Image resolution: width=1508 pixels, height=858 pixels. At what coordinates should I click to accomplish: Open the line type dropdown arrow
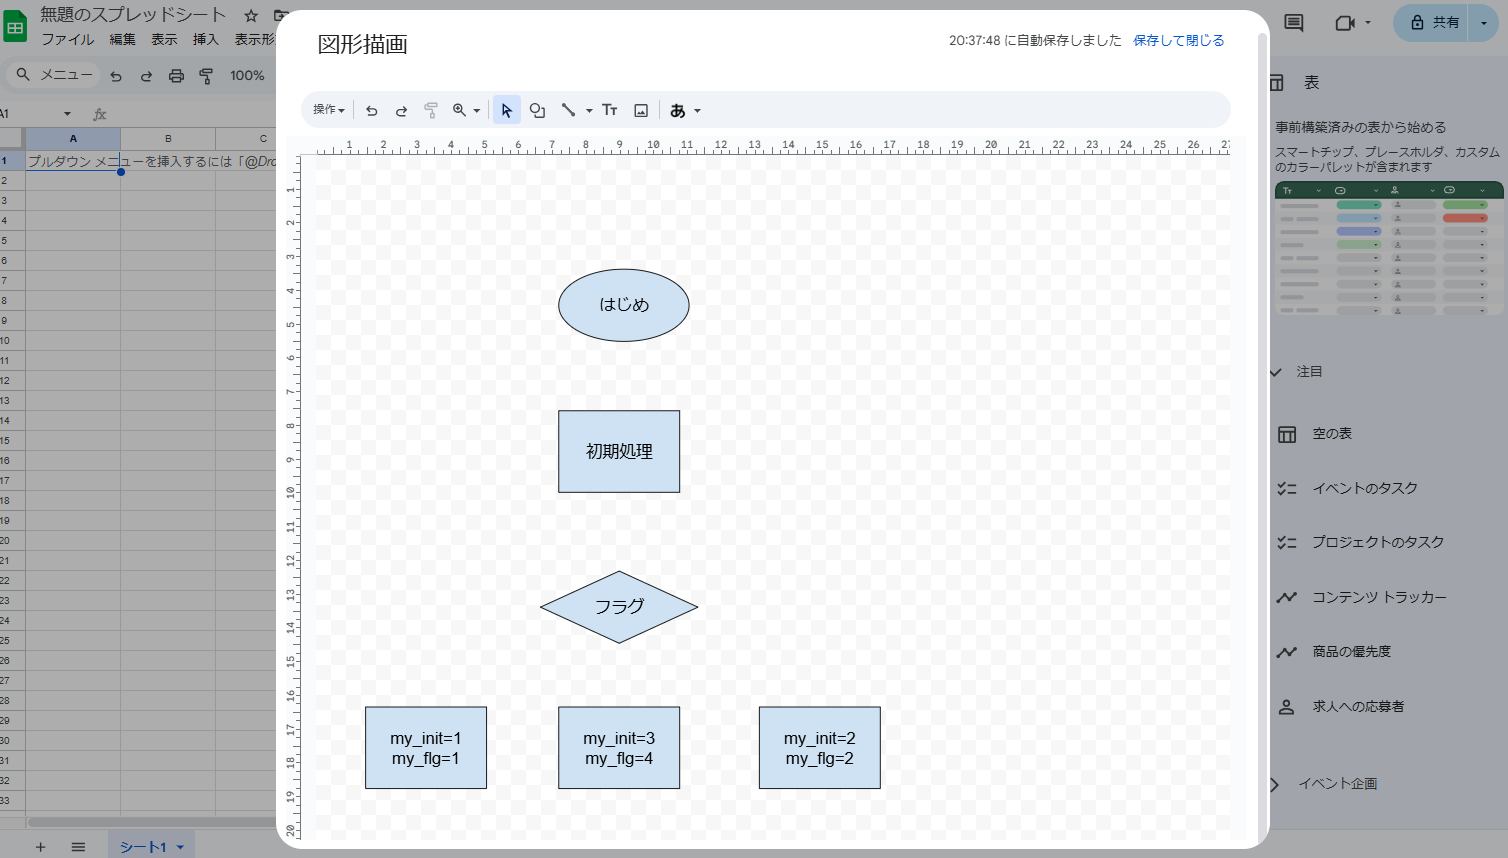click(x=589, y=111)
